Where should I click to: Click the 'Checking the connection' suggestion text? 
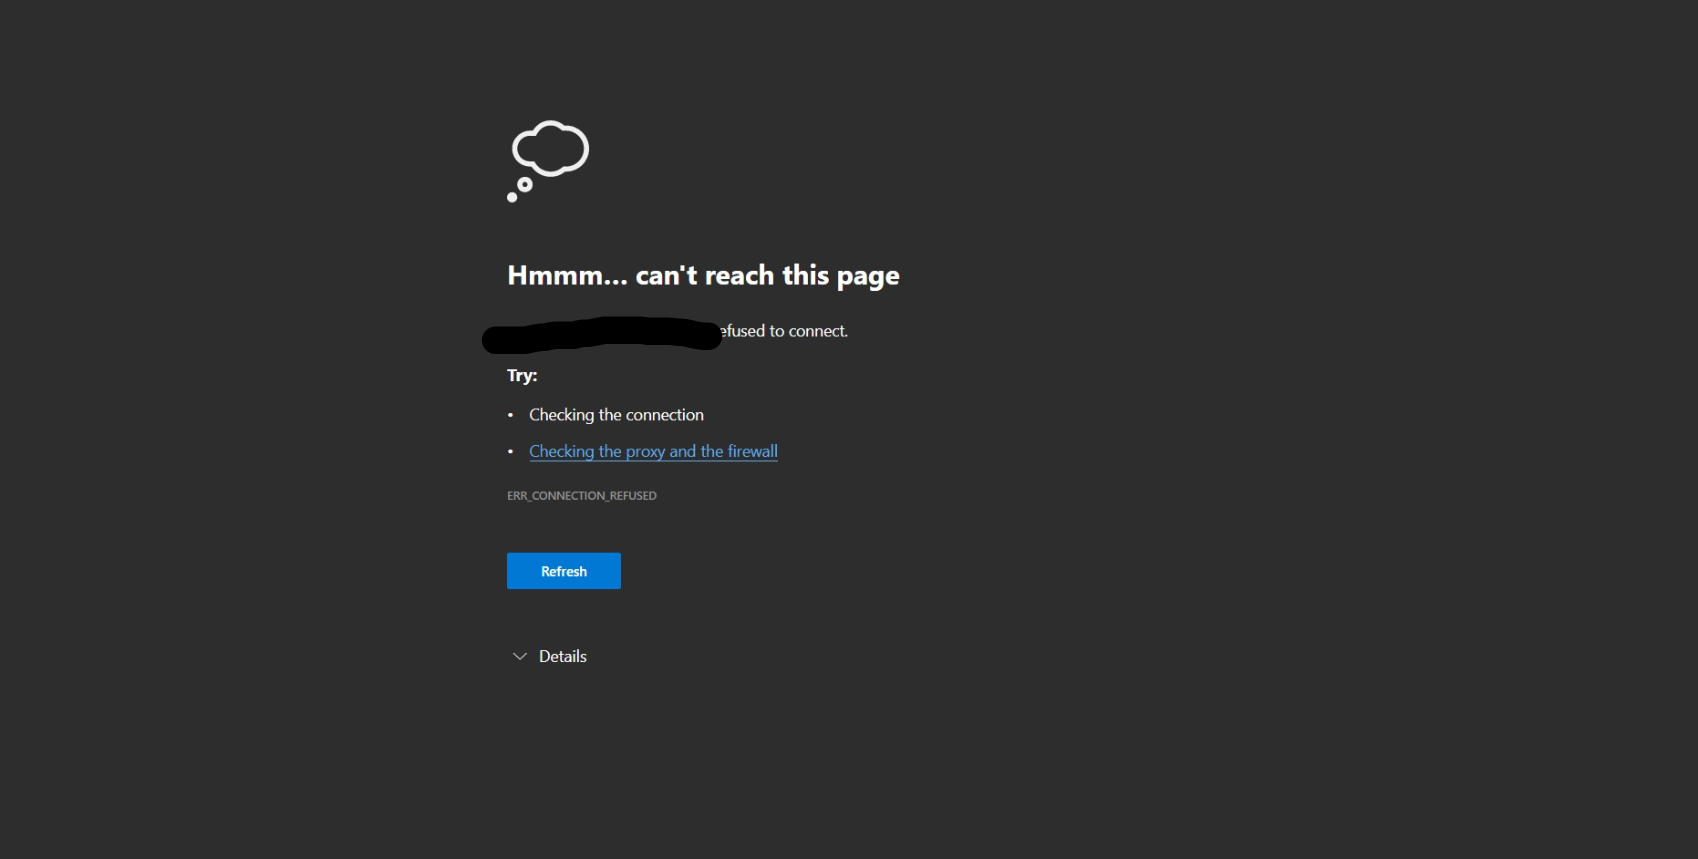pyautogui.click(x=616, y=415)
